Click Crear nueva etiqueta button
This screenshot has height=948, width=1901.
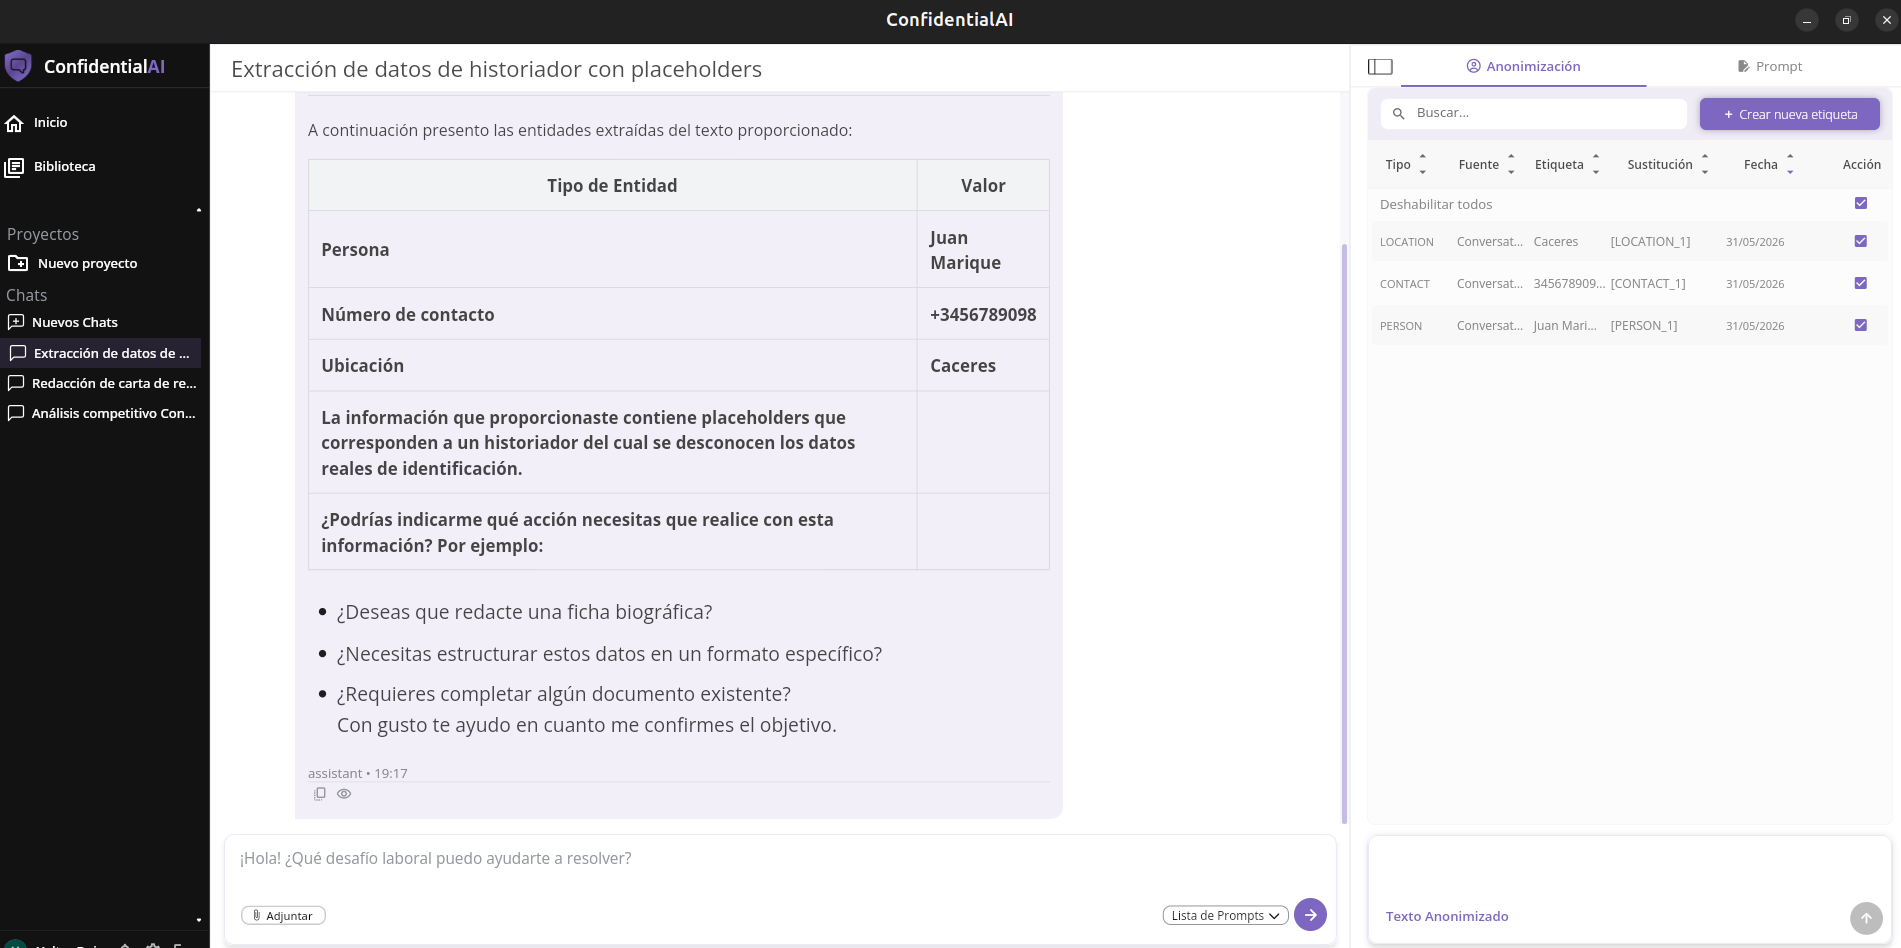point(1790,115)
